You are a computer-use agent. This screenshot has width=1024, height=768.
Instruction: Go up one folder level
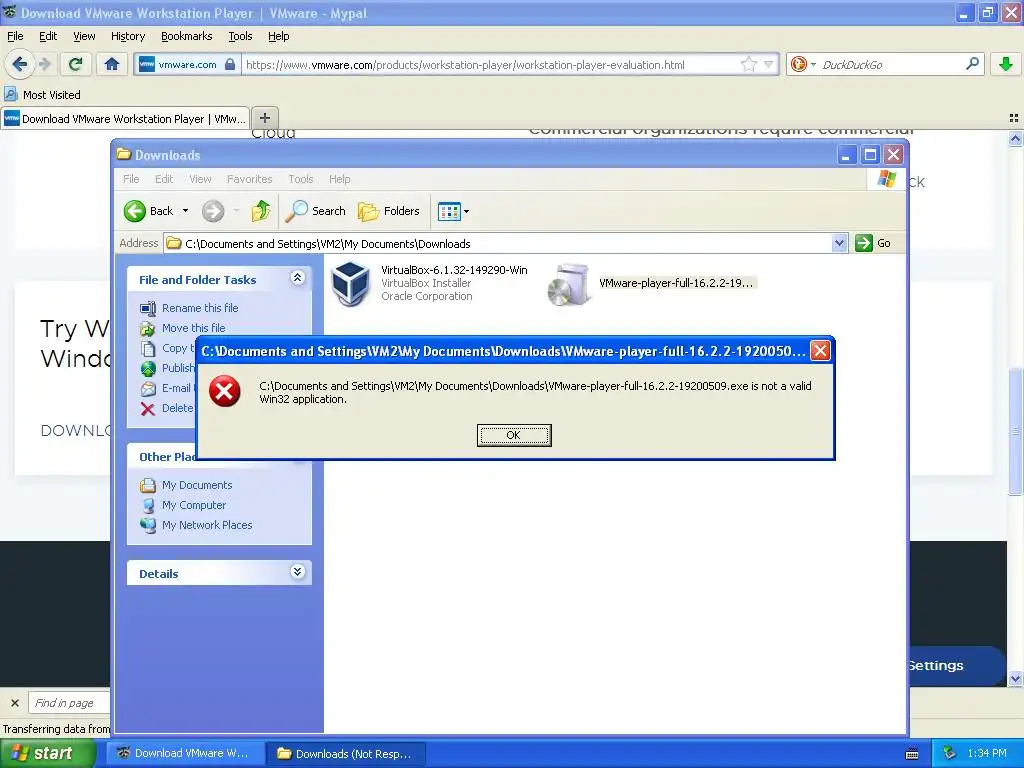click(261, 211)
